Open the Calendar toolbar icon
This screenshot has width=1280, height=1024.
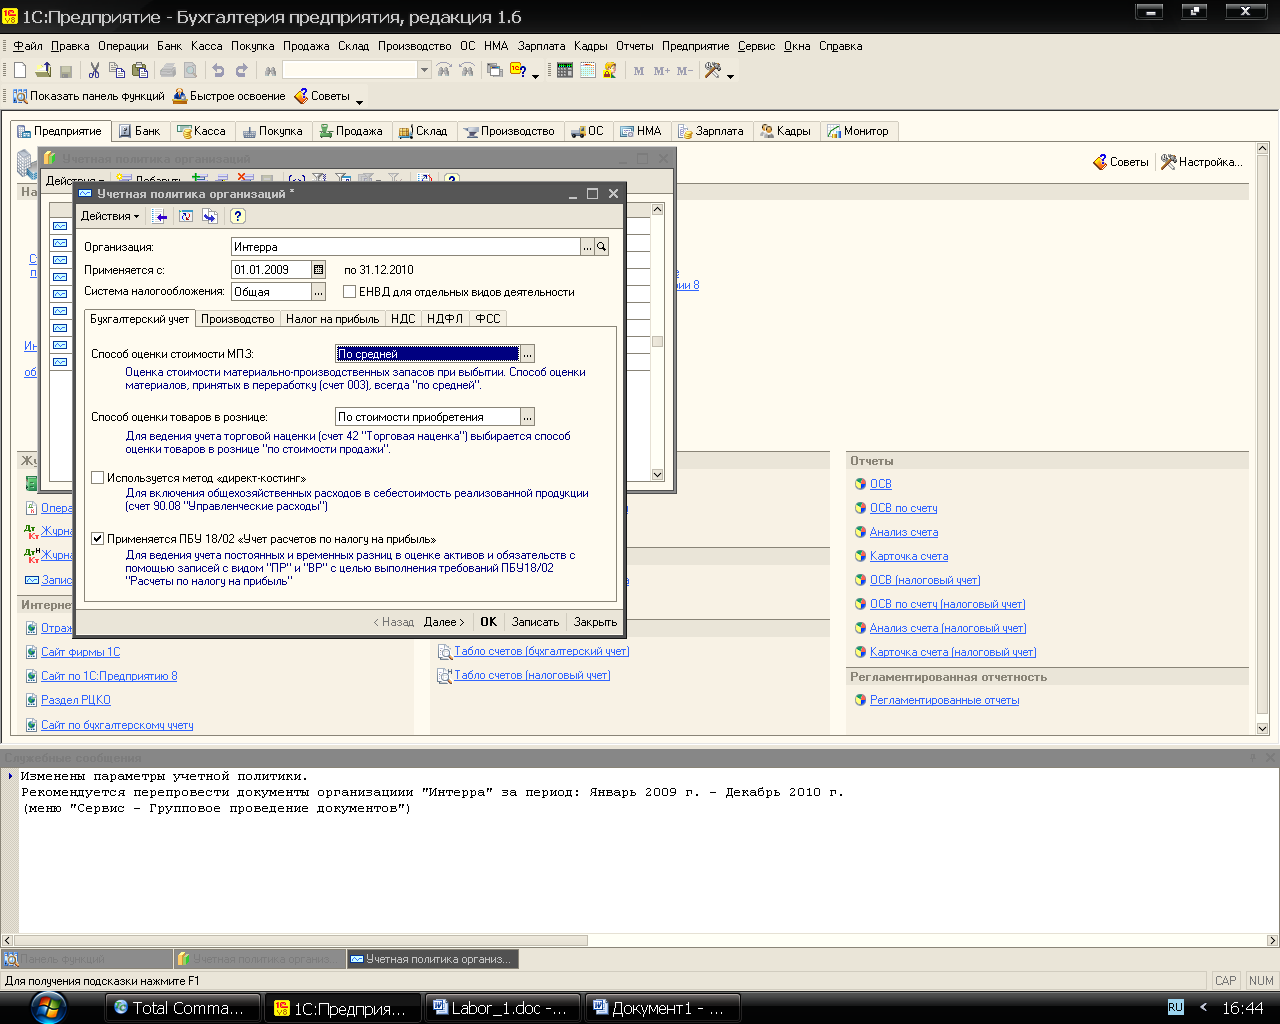click(x=588, y=70)
